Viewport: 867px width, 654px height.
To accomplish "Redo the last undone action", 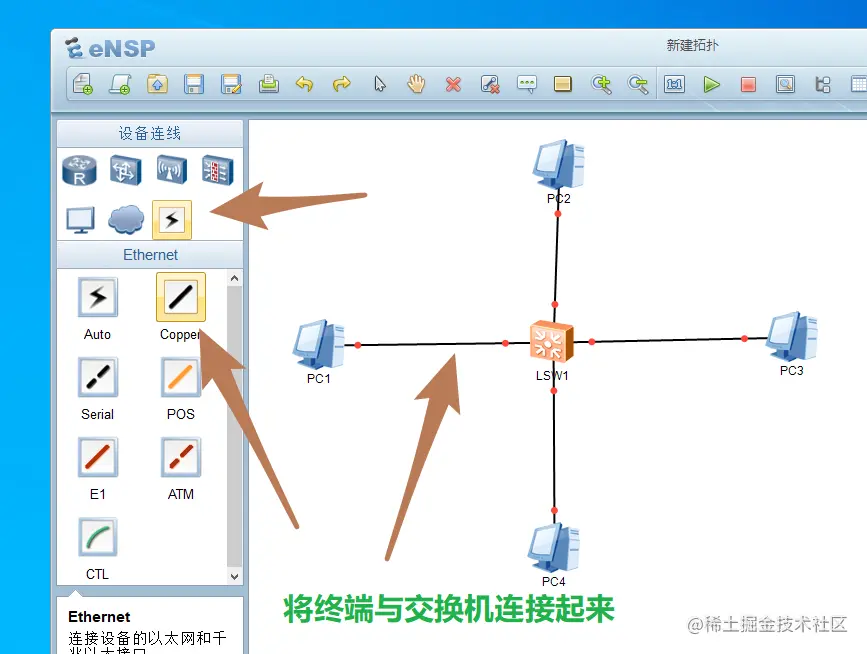I will click(x=342, y=84).
